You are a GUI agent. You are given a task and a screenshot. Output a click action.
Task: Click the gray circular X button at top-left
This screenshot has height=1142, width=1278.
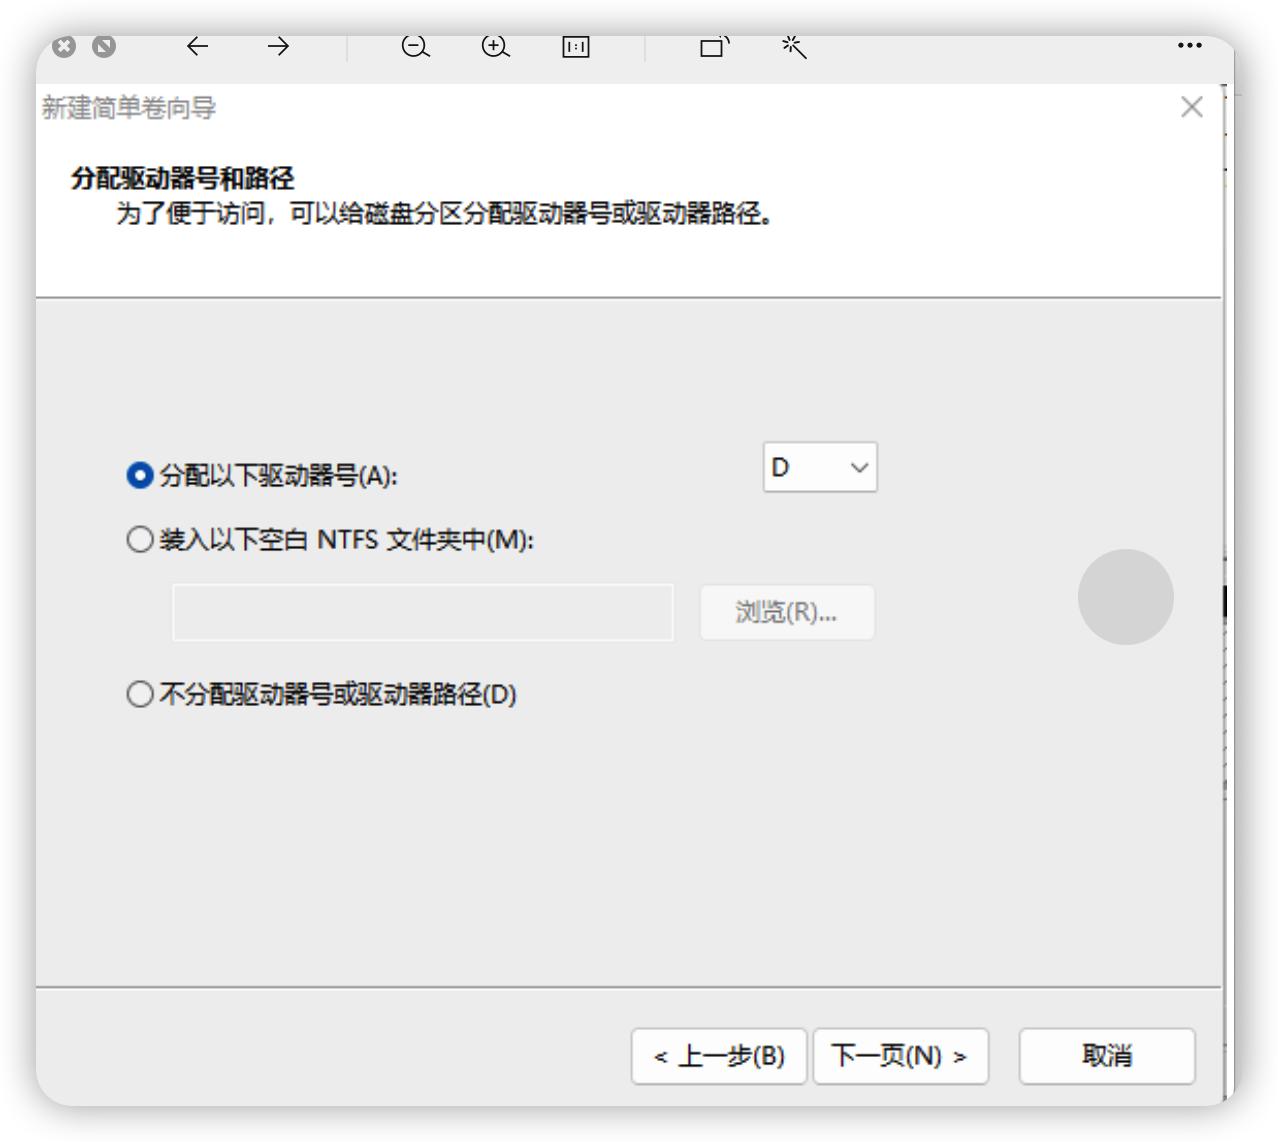(64, 46)
